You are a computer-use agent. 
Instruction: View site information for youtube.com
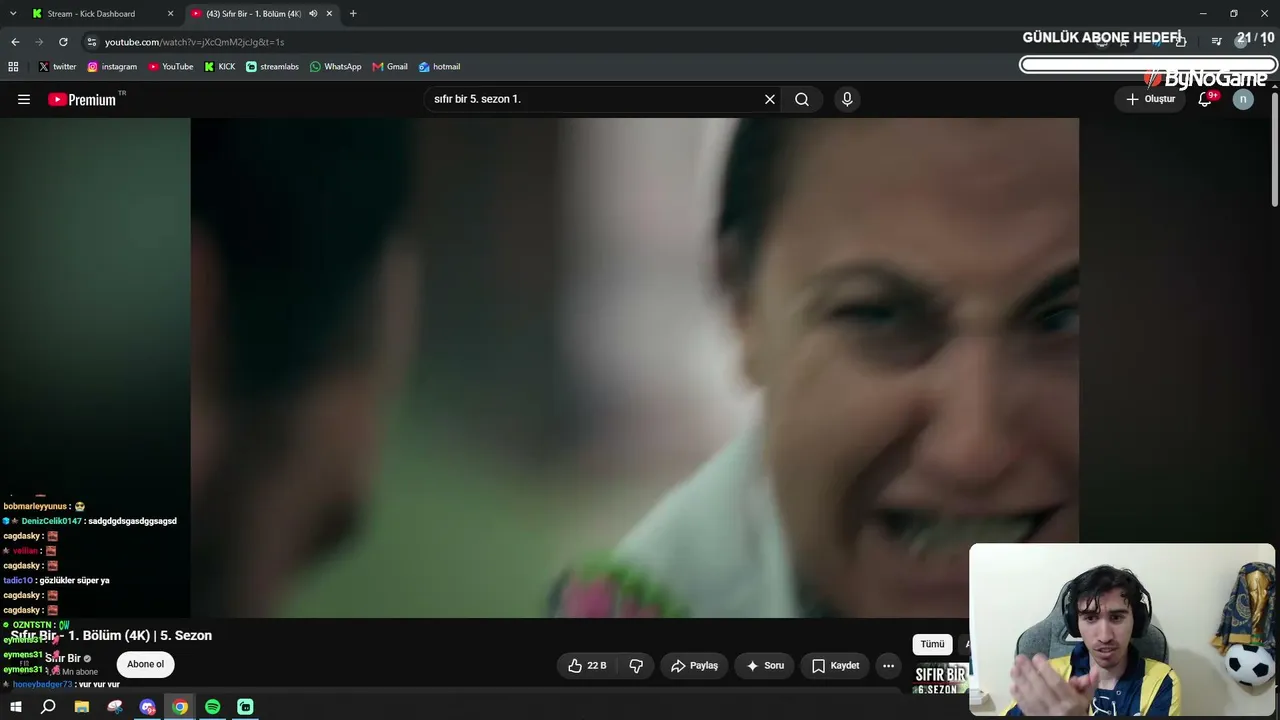[x=92, y=42]
